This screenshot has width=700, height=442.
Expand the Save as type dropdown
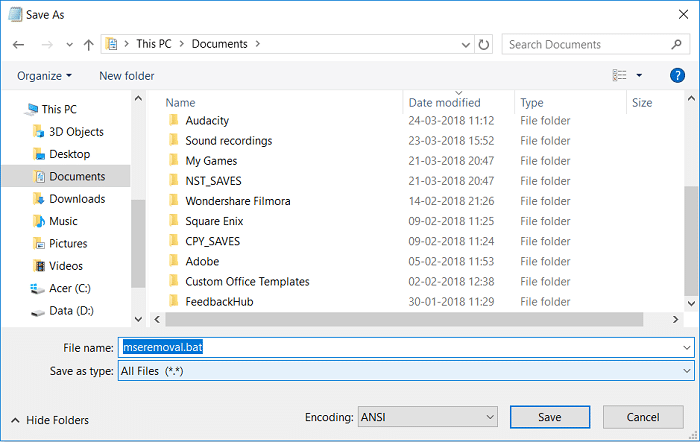(686, 371)
